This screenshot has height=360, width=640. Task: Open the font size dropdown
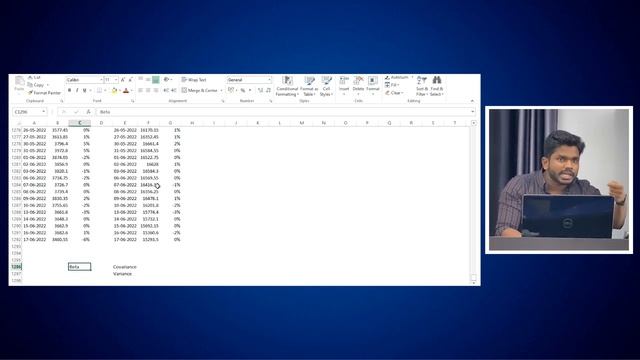(x=116, y=80)
